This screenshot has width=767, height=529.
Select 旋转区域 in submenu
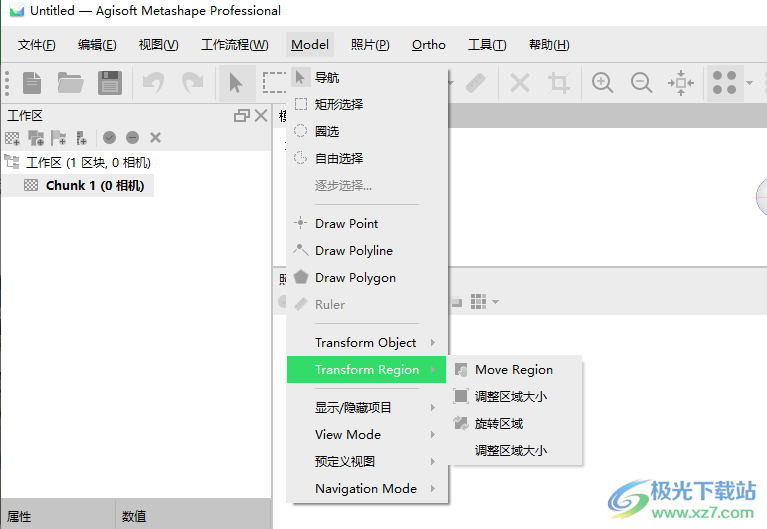click(516, 423)
